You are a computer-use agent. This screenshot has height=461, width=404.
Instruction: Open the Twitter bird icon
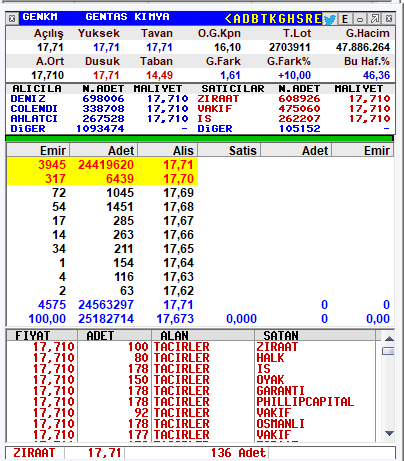click(330, 19)
